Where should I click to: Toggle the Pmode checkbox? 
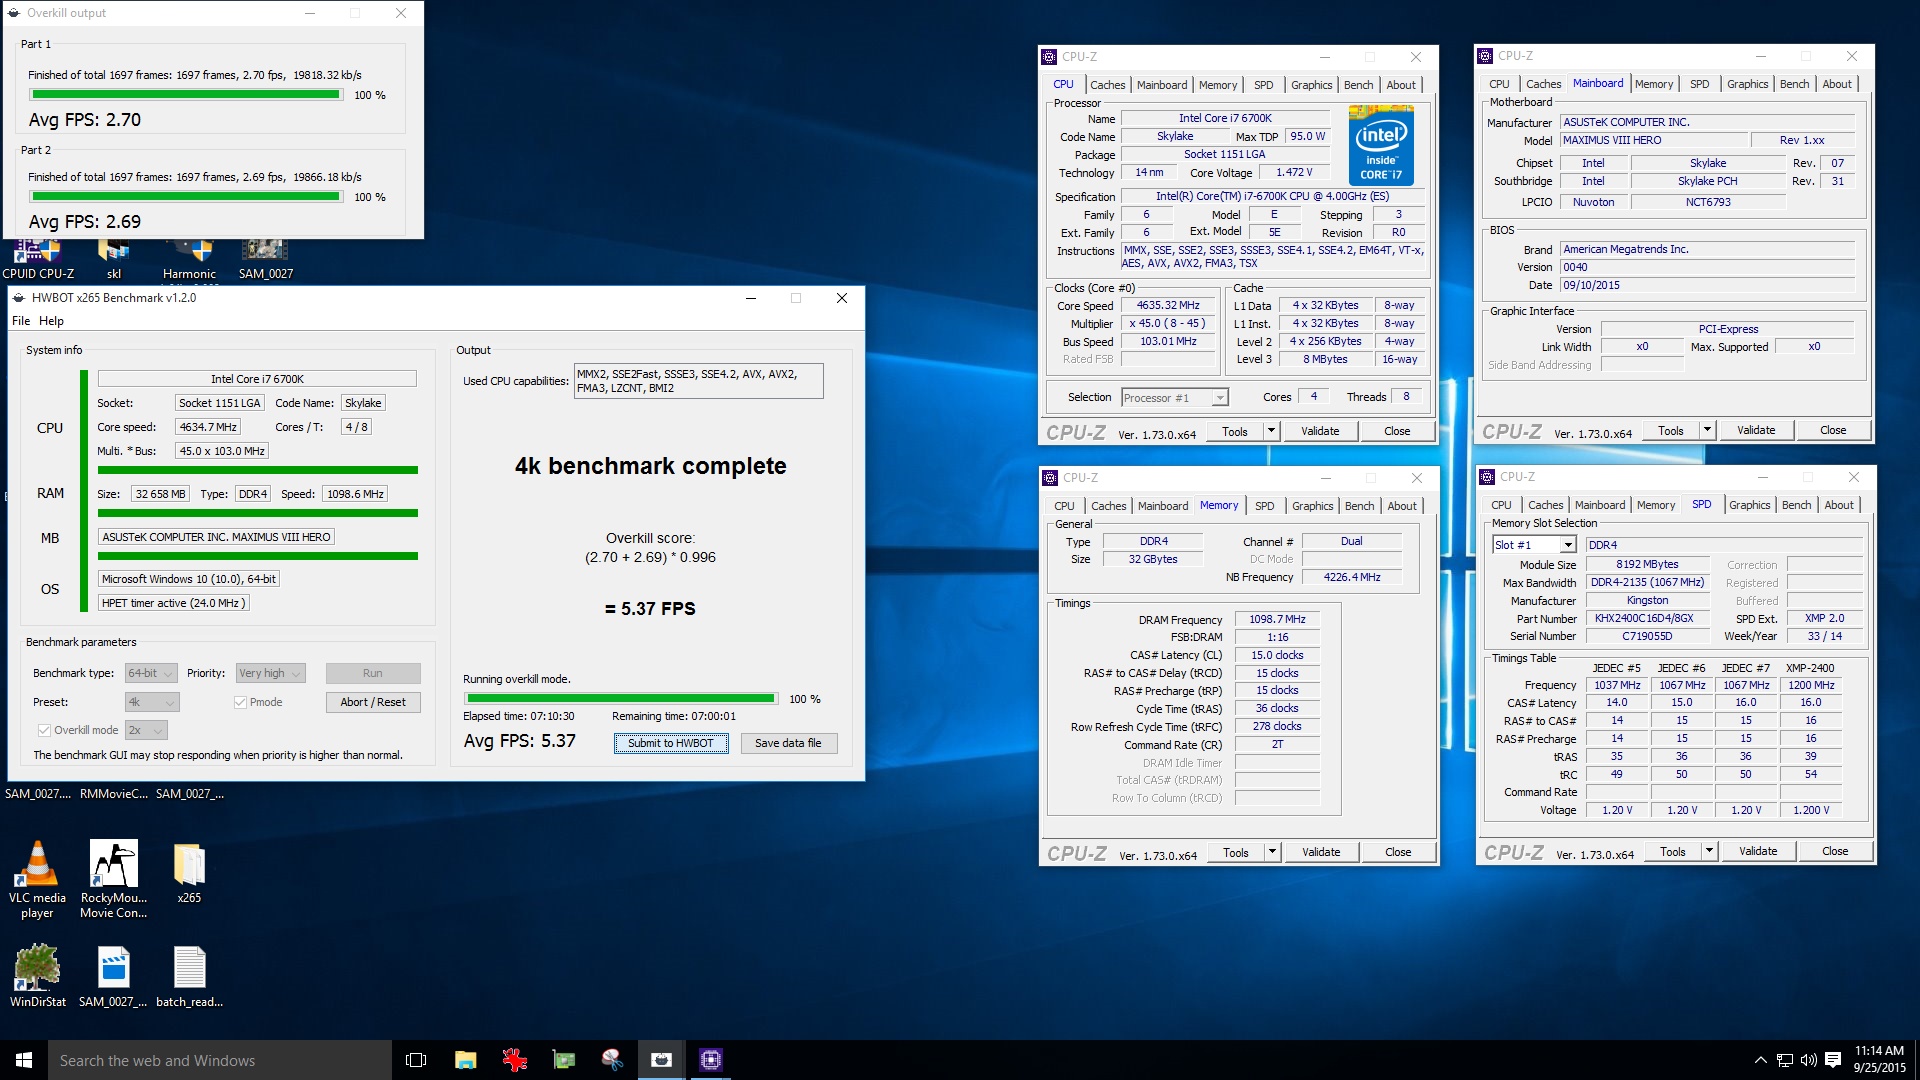tap(240, 702)
